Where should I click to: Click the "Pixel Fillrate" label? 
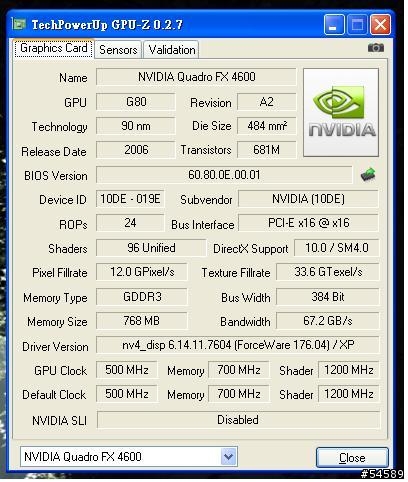[x=60, y=273]
